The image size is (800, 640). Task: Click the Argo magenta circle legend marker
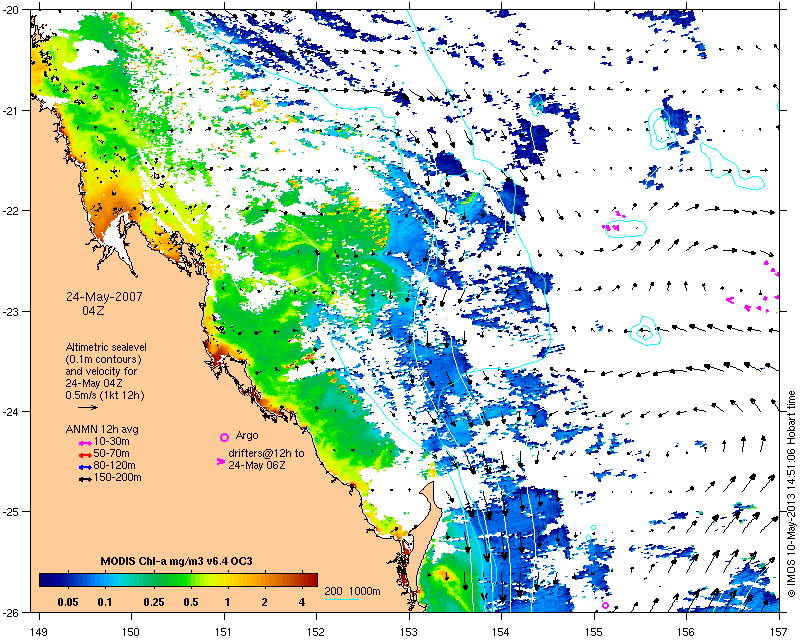(x=224, y=437)
